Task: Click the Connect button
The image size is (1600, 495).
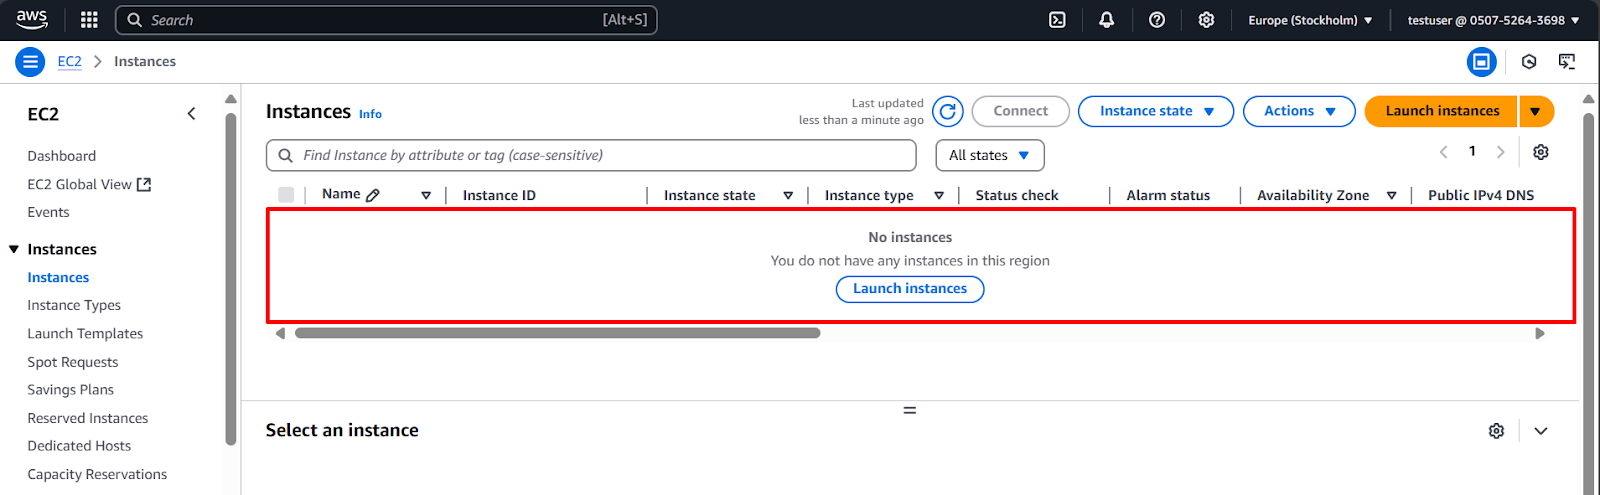Action: click(x=1020, y=111)
